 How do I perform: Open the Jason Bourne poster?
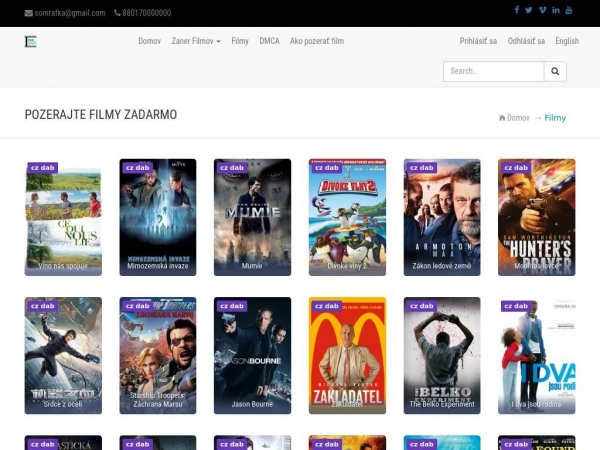pos(252,355)
